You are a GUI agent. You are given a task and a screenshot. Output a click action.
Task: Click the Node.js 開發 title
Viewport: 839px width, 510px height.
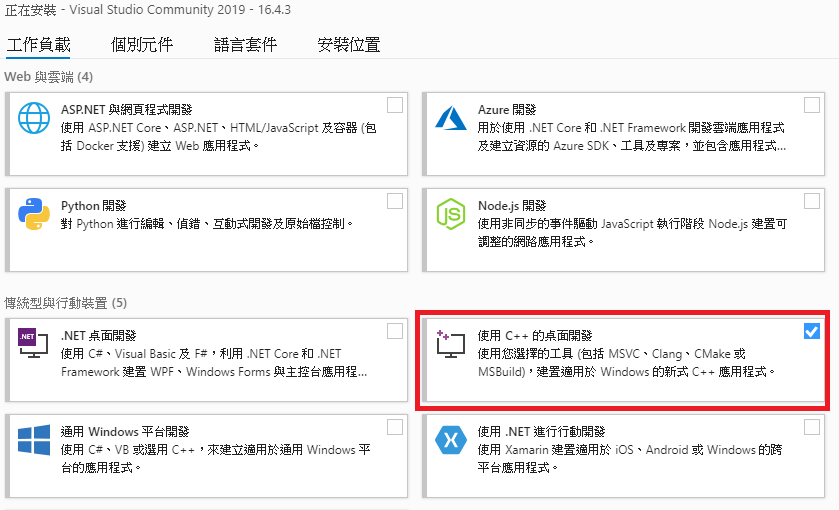pos(512,205)
